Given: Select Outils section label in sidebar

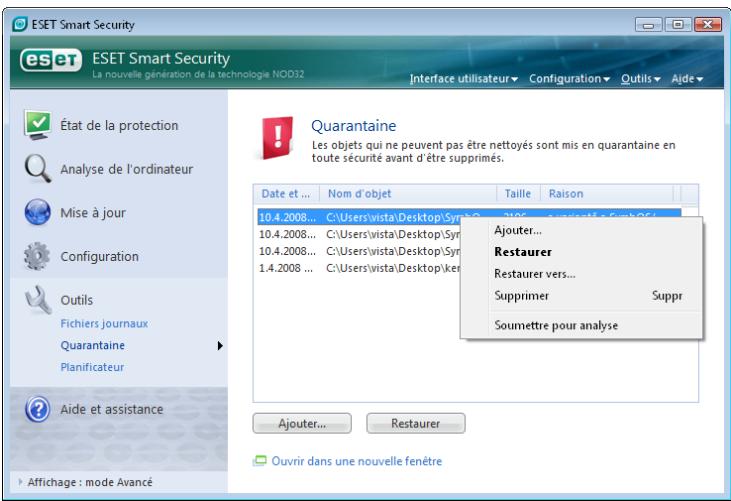Looking at the screenshot, I should [76, 300].
